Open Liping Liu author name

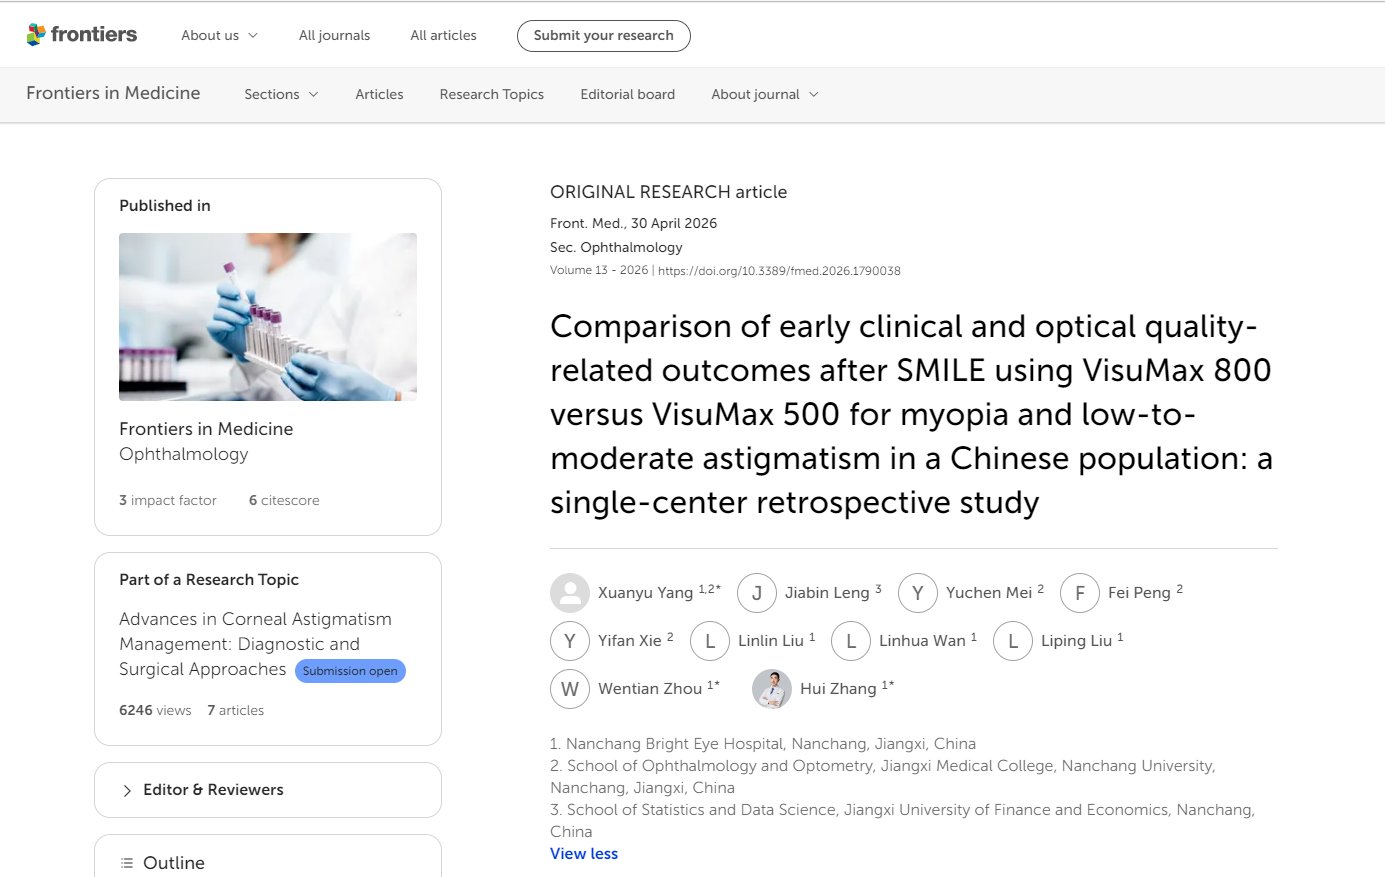point(1076,641)
